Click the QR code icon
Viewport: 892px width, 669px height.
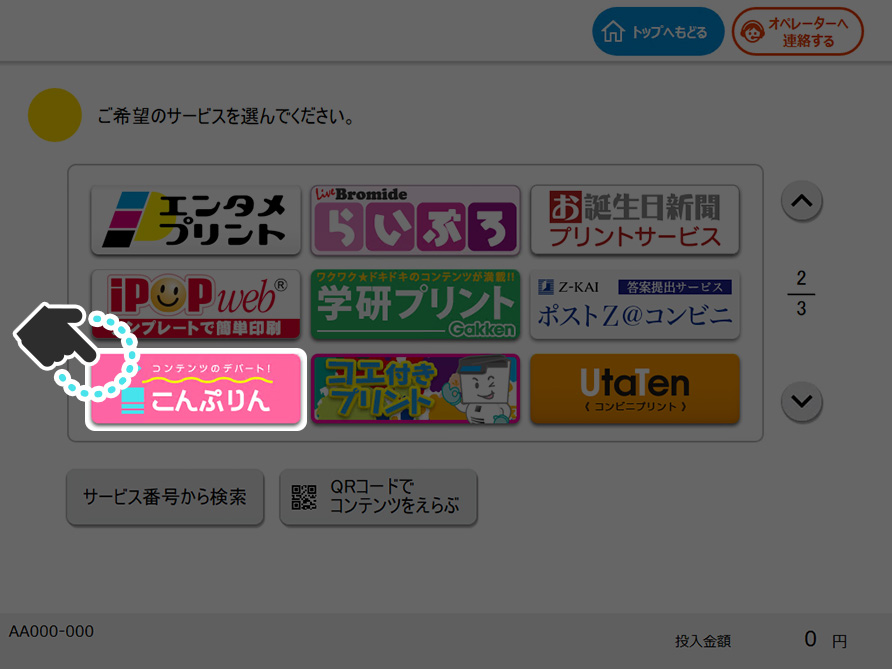[304, 497]
